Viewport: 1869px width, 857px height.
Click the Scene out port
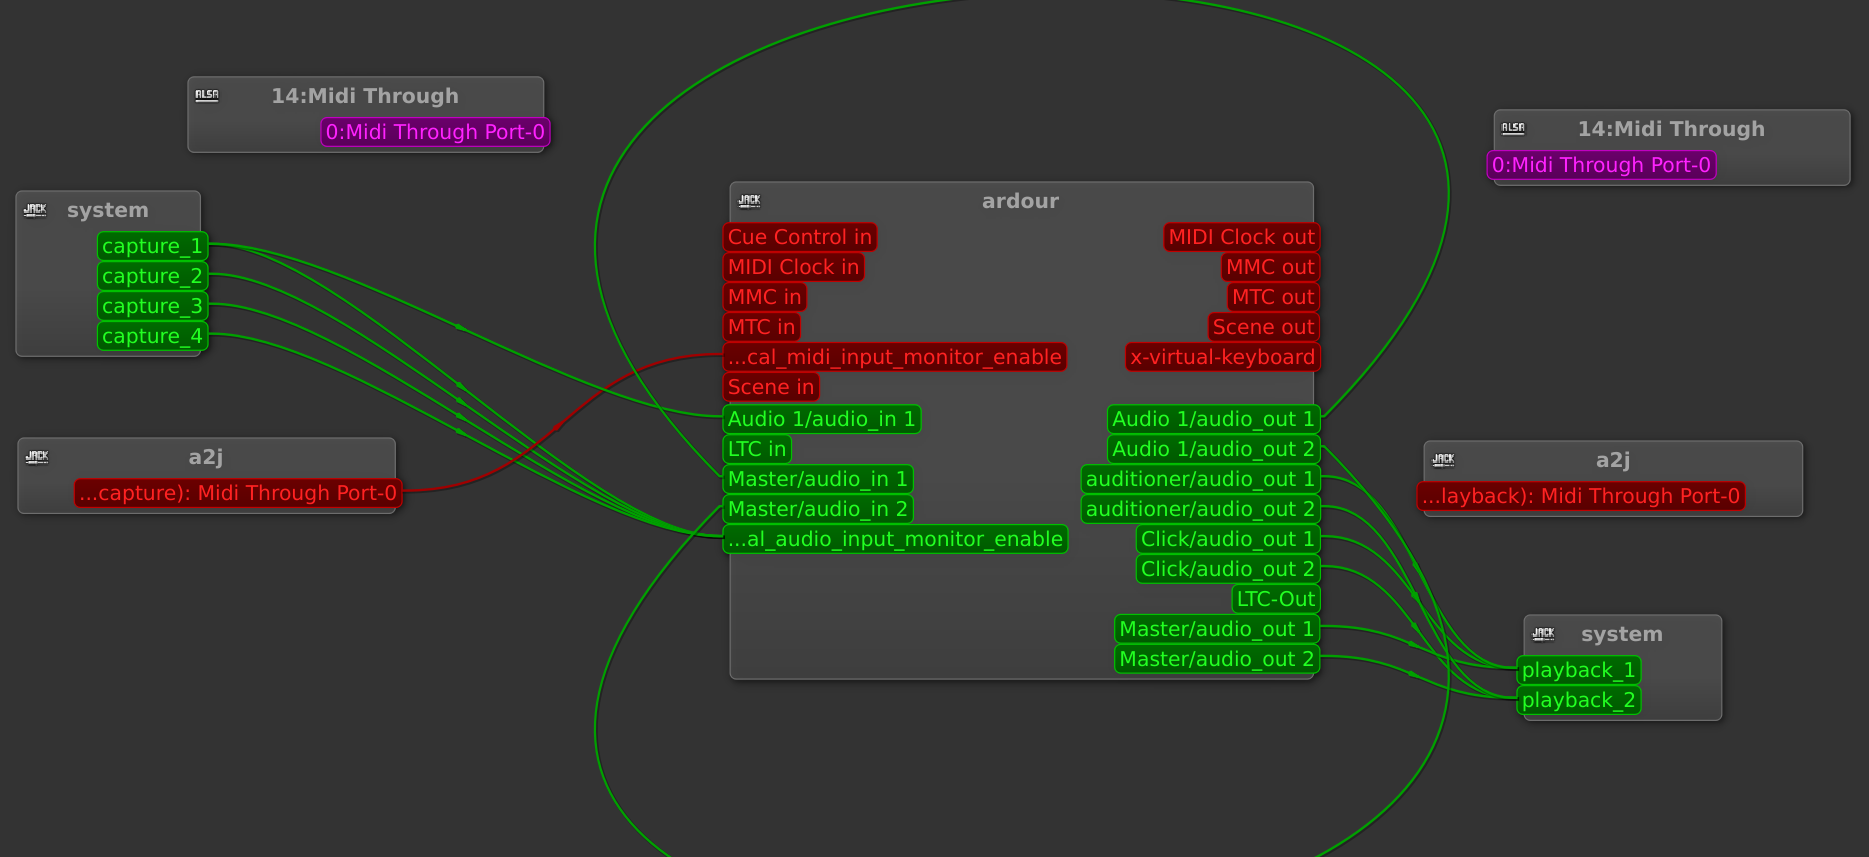click(1264, 327)
